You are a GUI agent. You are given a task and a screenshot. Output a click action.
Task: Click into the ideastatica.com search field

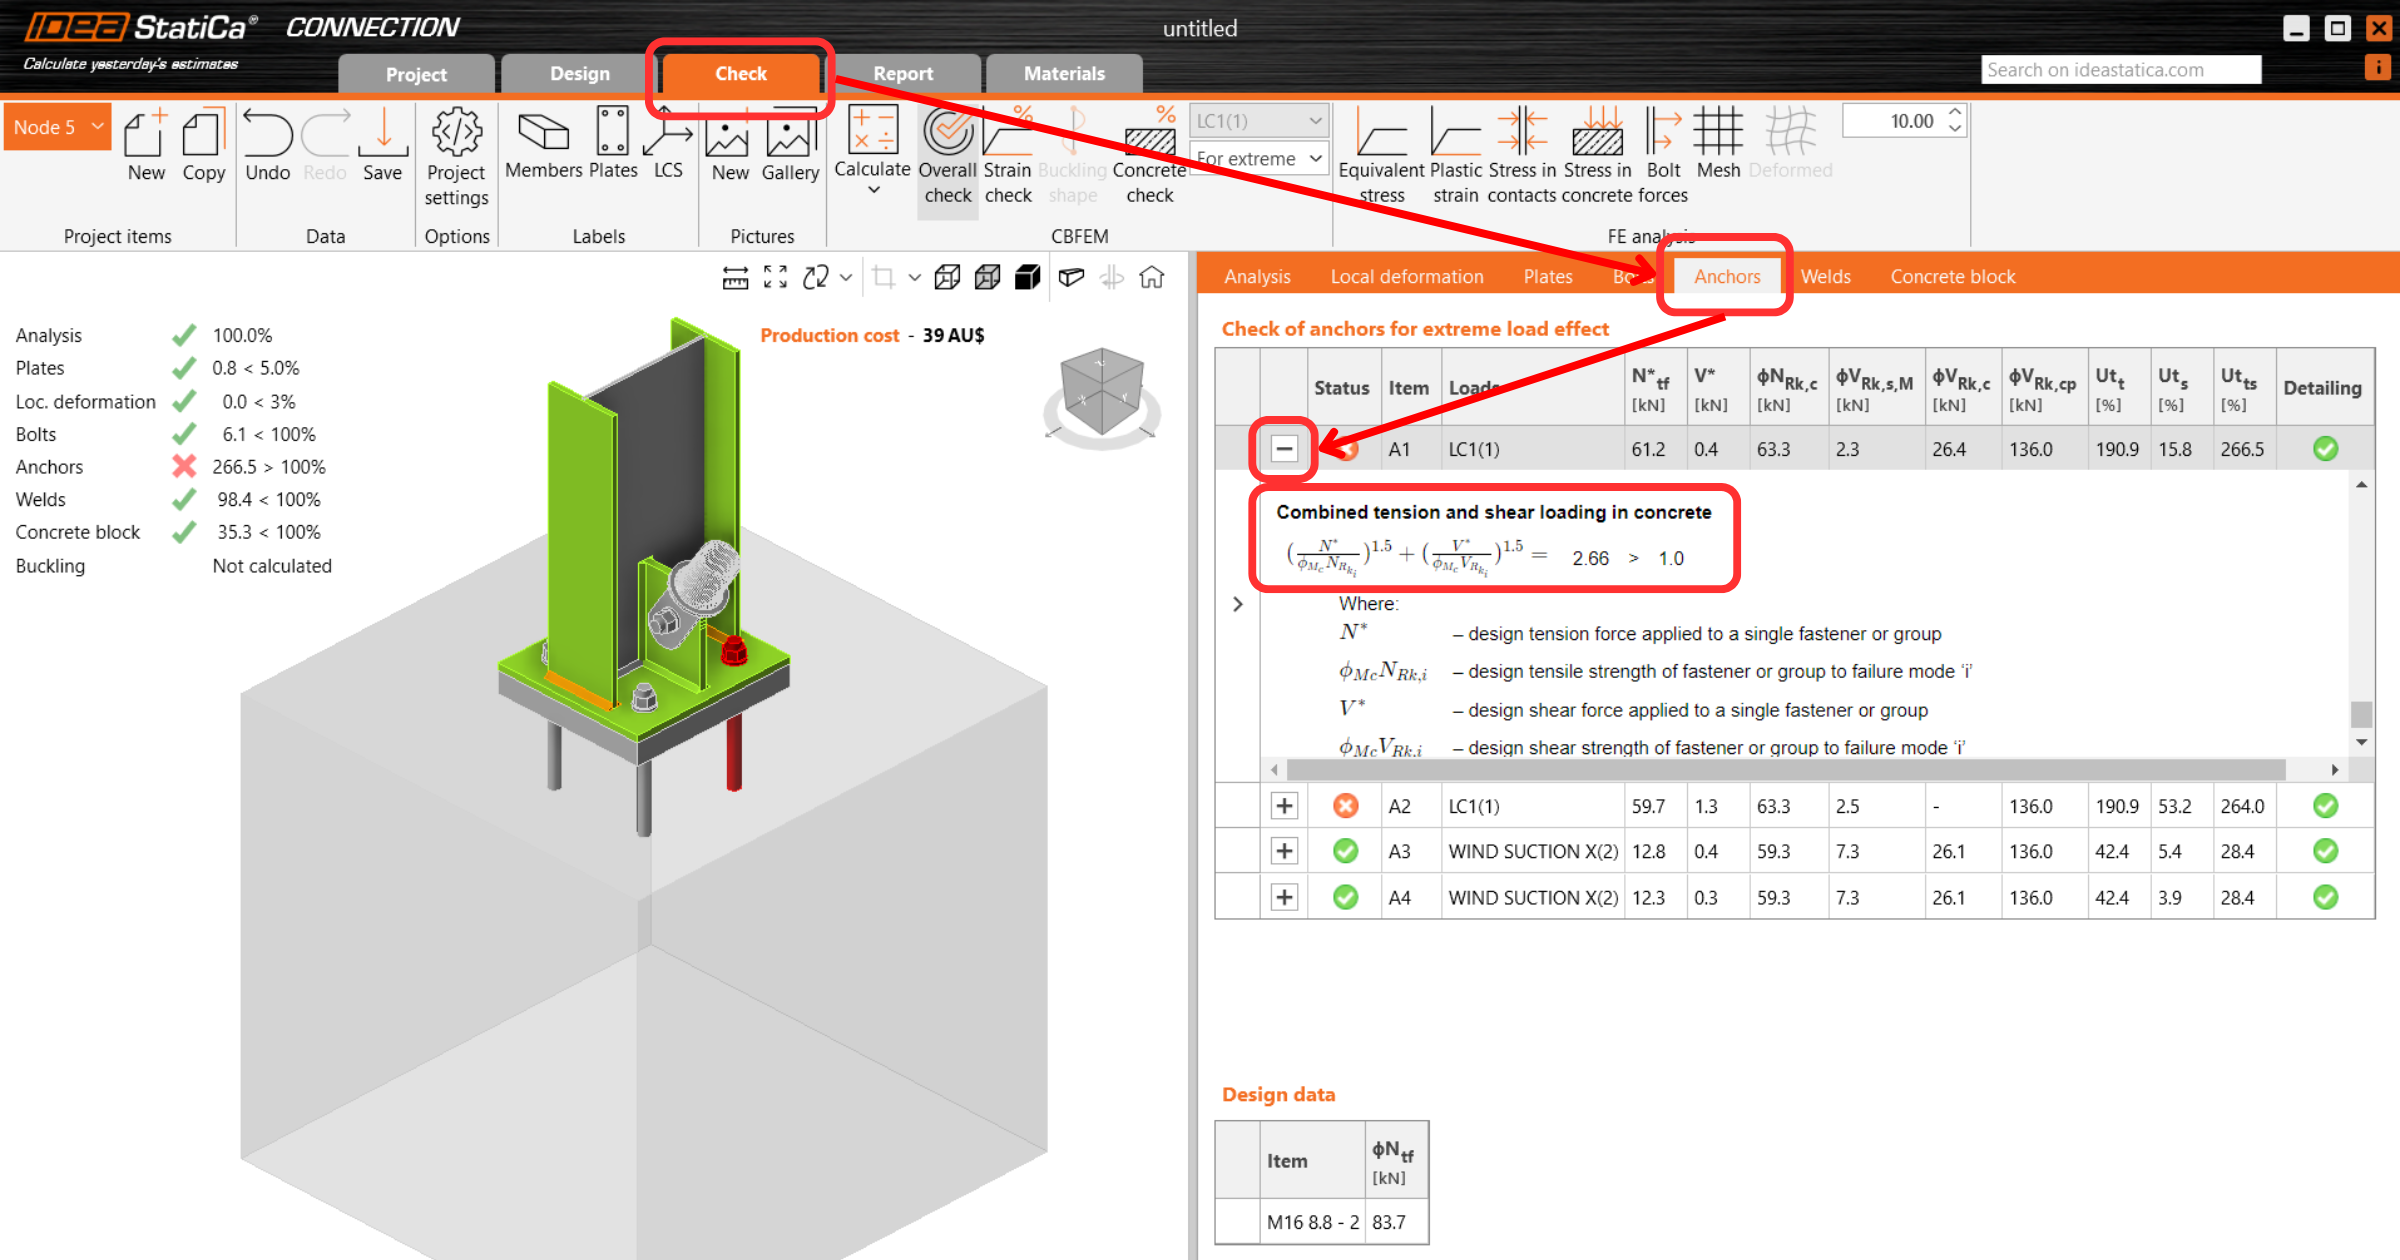point(2120,70)
